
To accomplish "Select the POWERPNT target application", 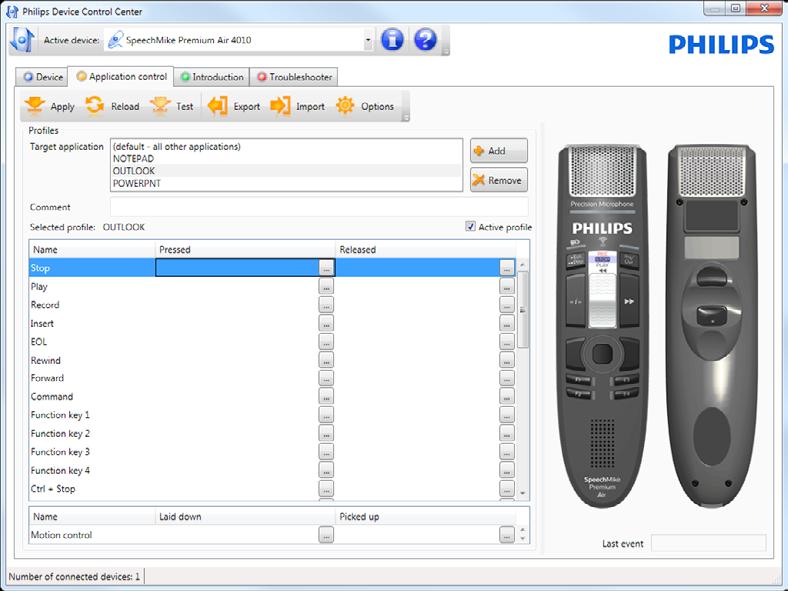I will 286,183.
